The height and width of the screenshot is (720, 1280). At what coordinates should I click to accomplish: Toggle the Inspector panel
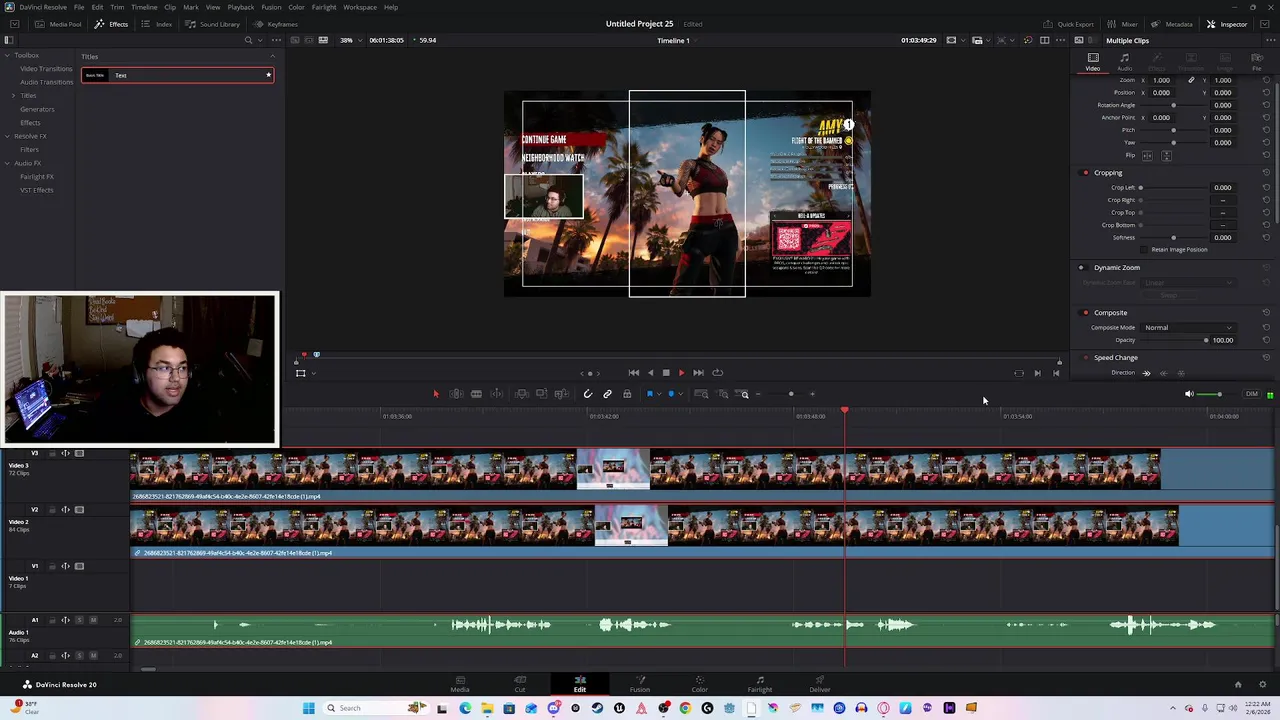[x=1227, y=24]
